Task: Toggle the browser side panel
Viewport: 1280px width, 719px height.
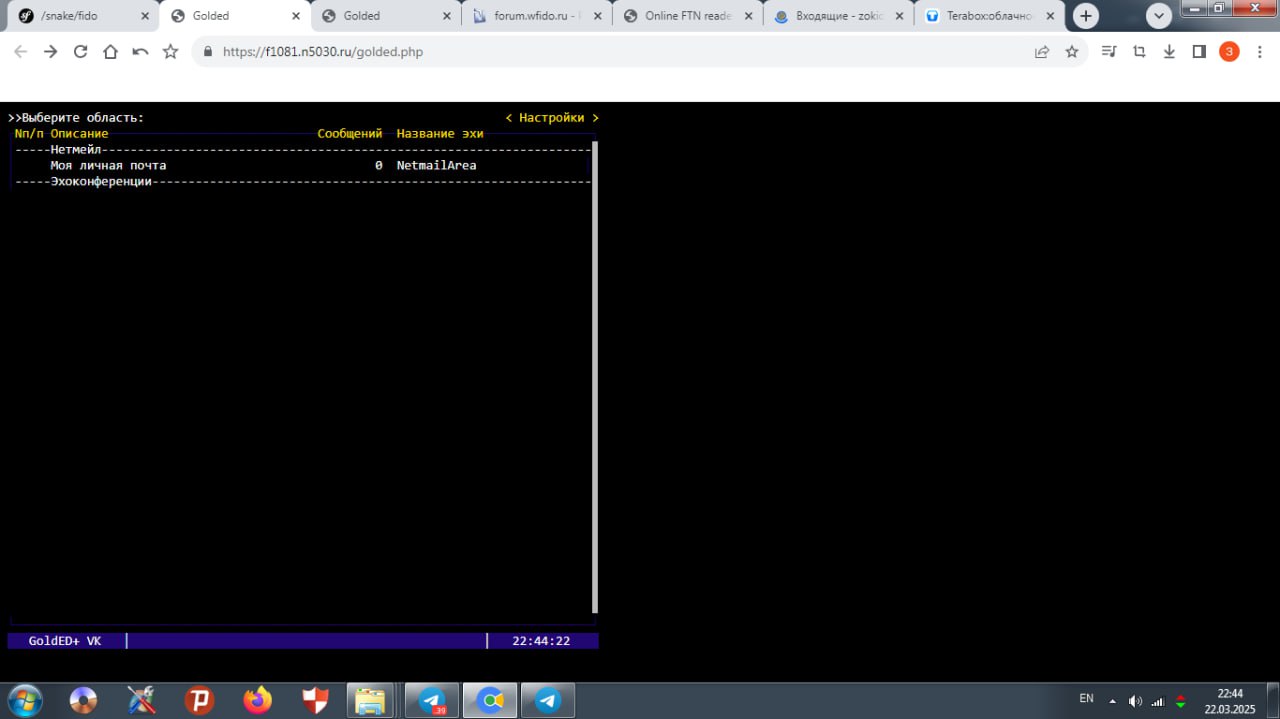Action: (x=1199, y=52)
